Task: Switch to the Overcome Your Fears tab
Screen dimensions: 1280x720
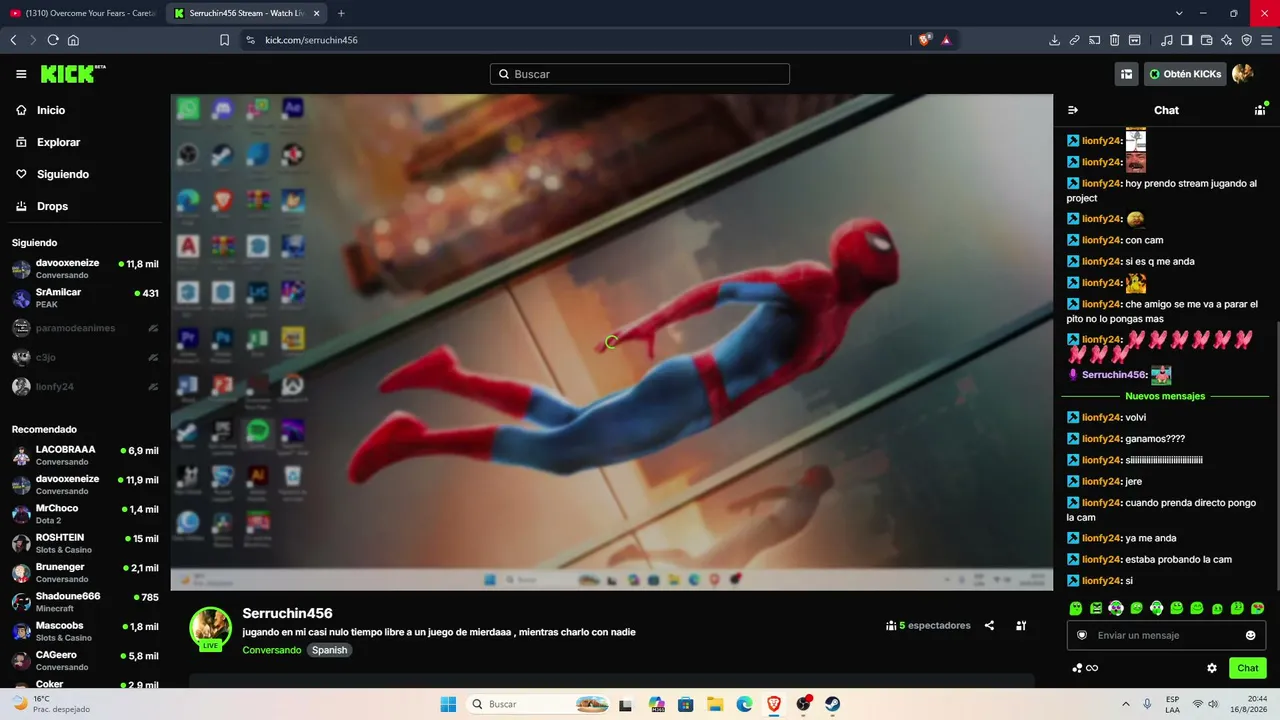Action: tap(84, 13)
